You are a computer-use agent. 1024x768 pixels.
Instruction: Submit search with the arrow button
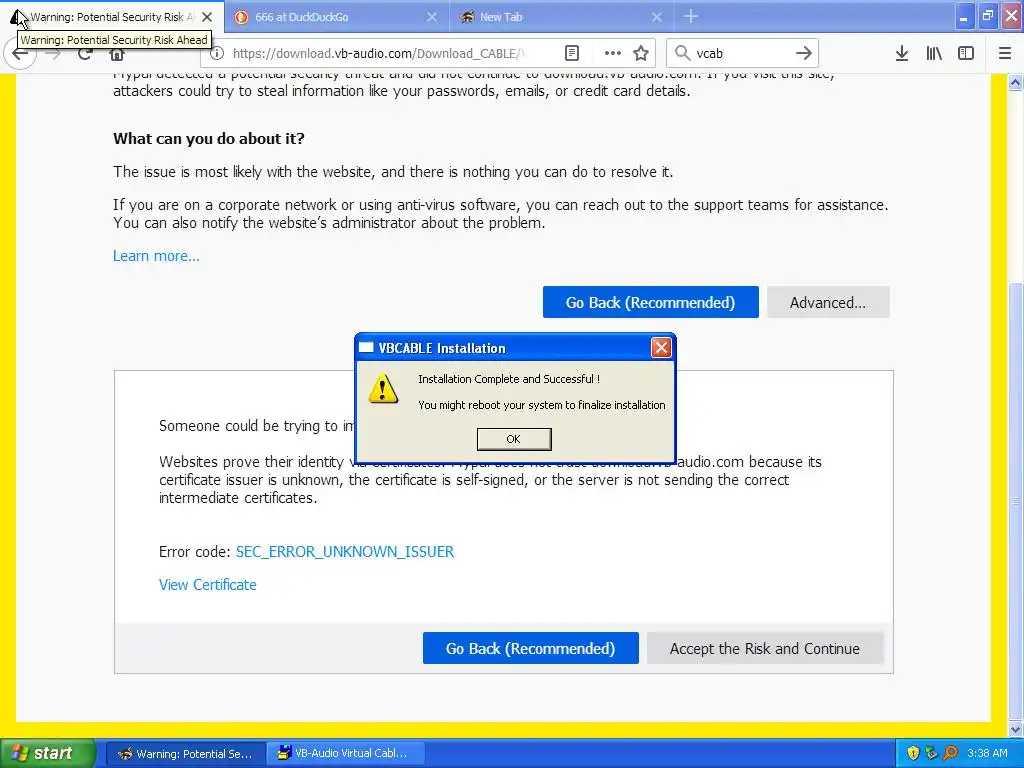click(x=804, y=54)
